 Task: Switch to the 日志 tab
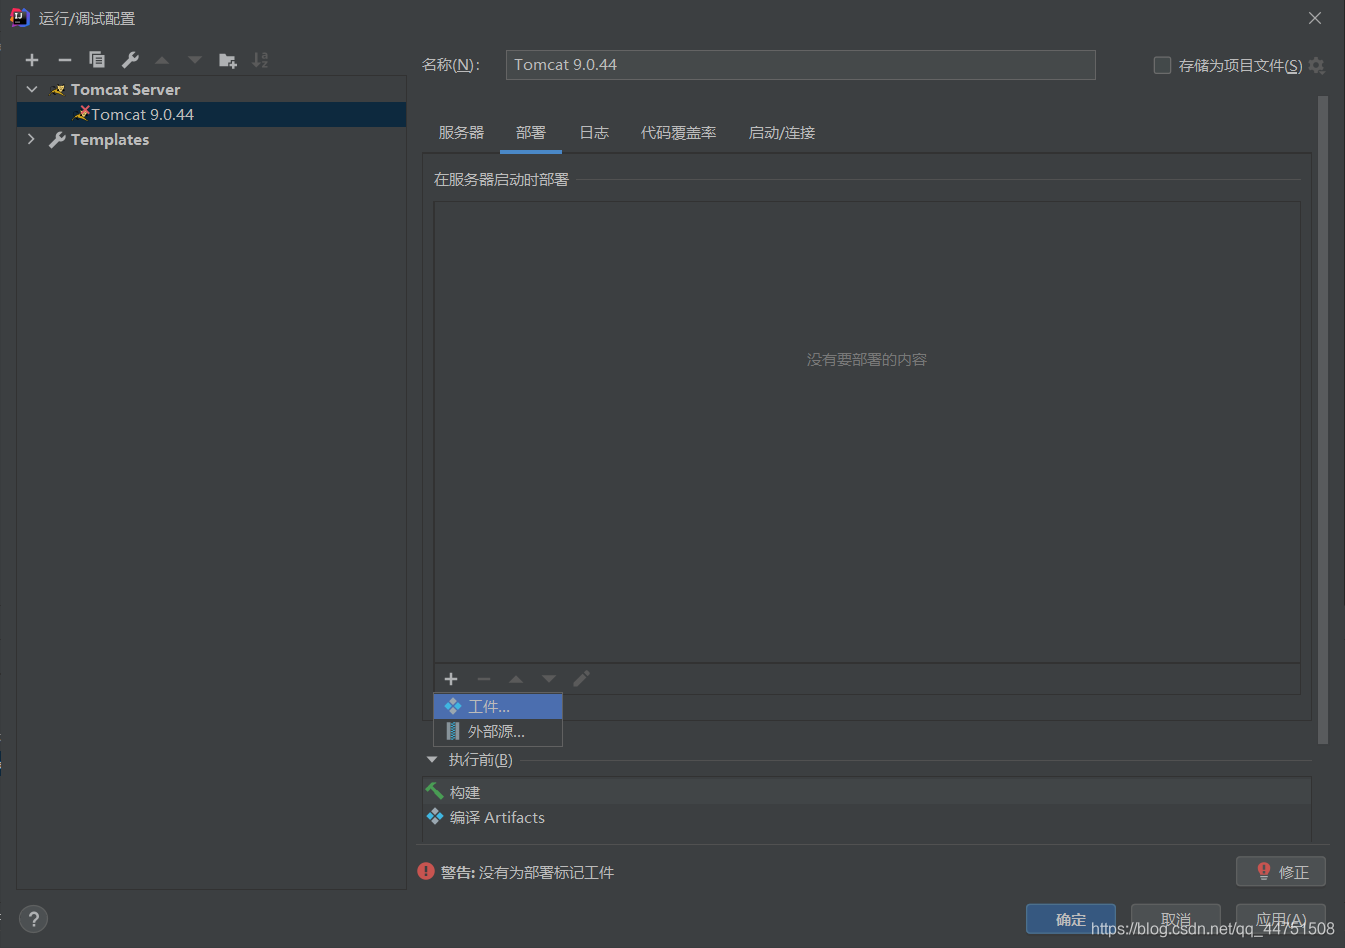click(x=594, y=132)
